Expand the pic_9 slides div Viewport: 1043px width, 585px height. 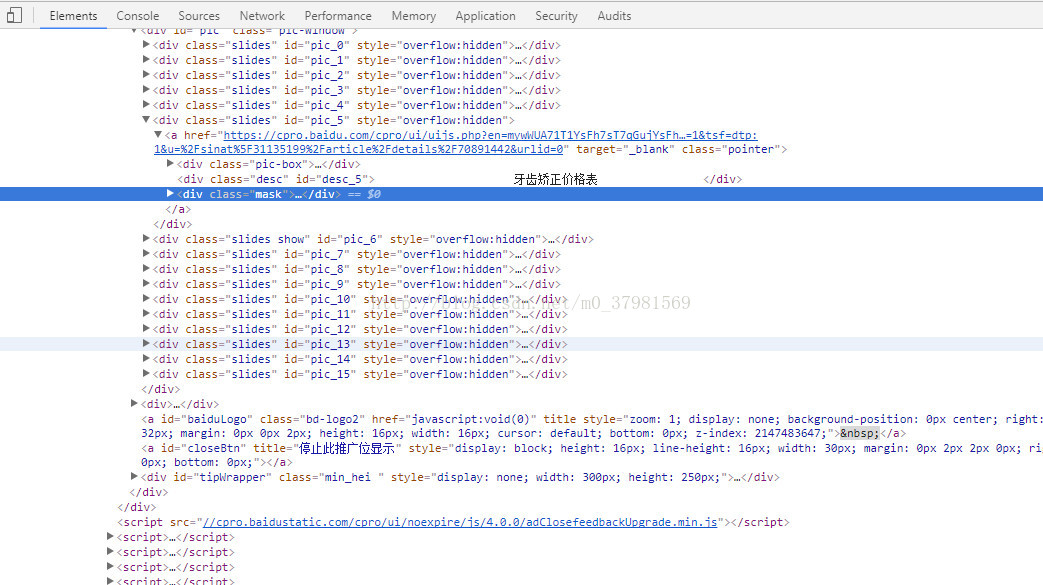[146, 284]
